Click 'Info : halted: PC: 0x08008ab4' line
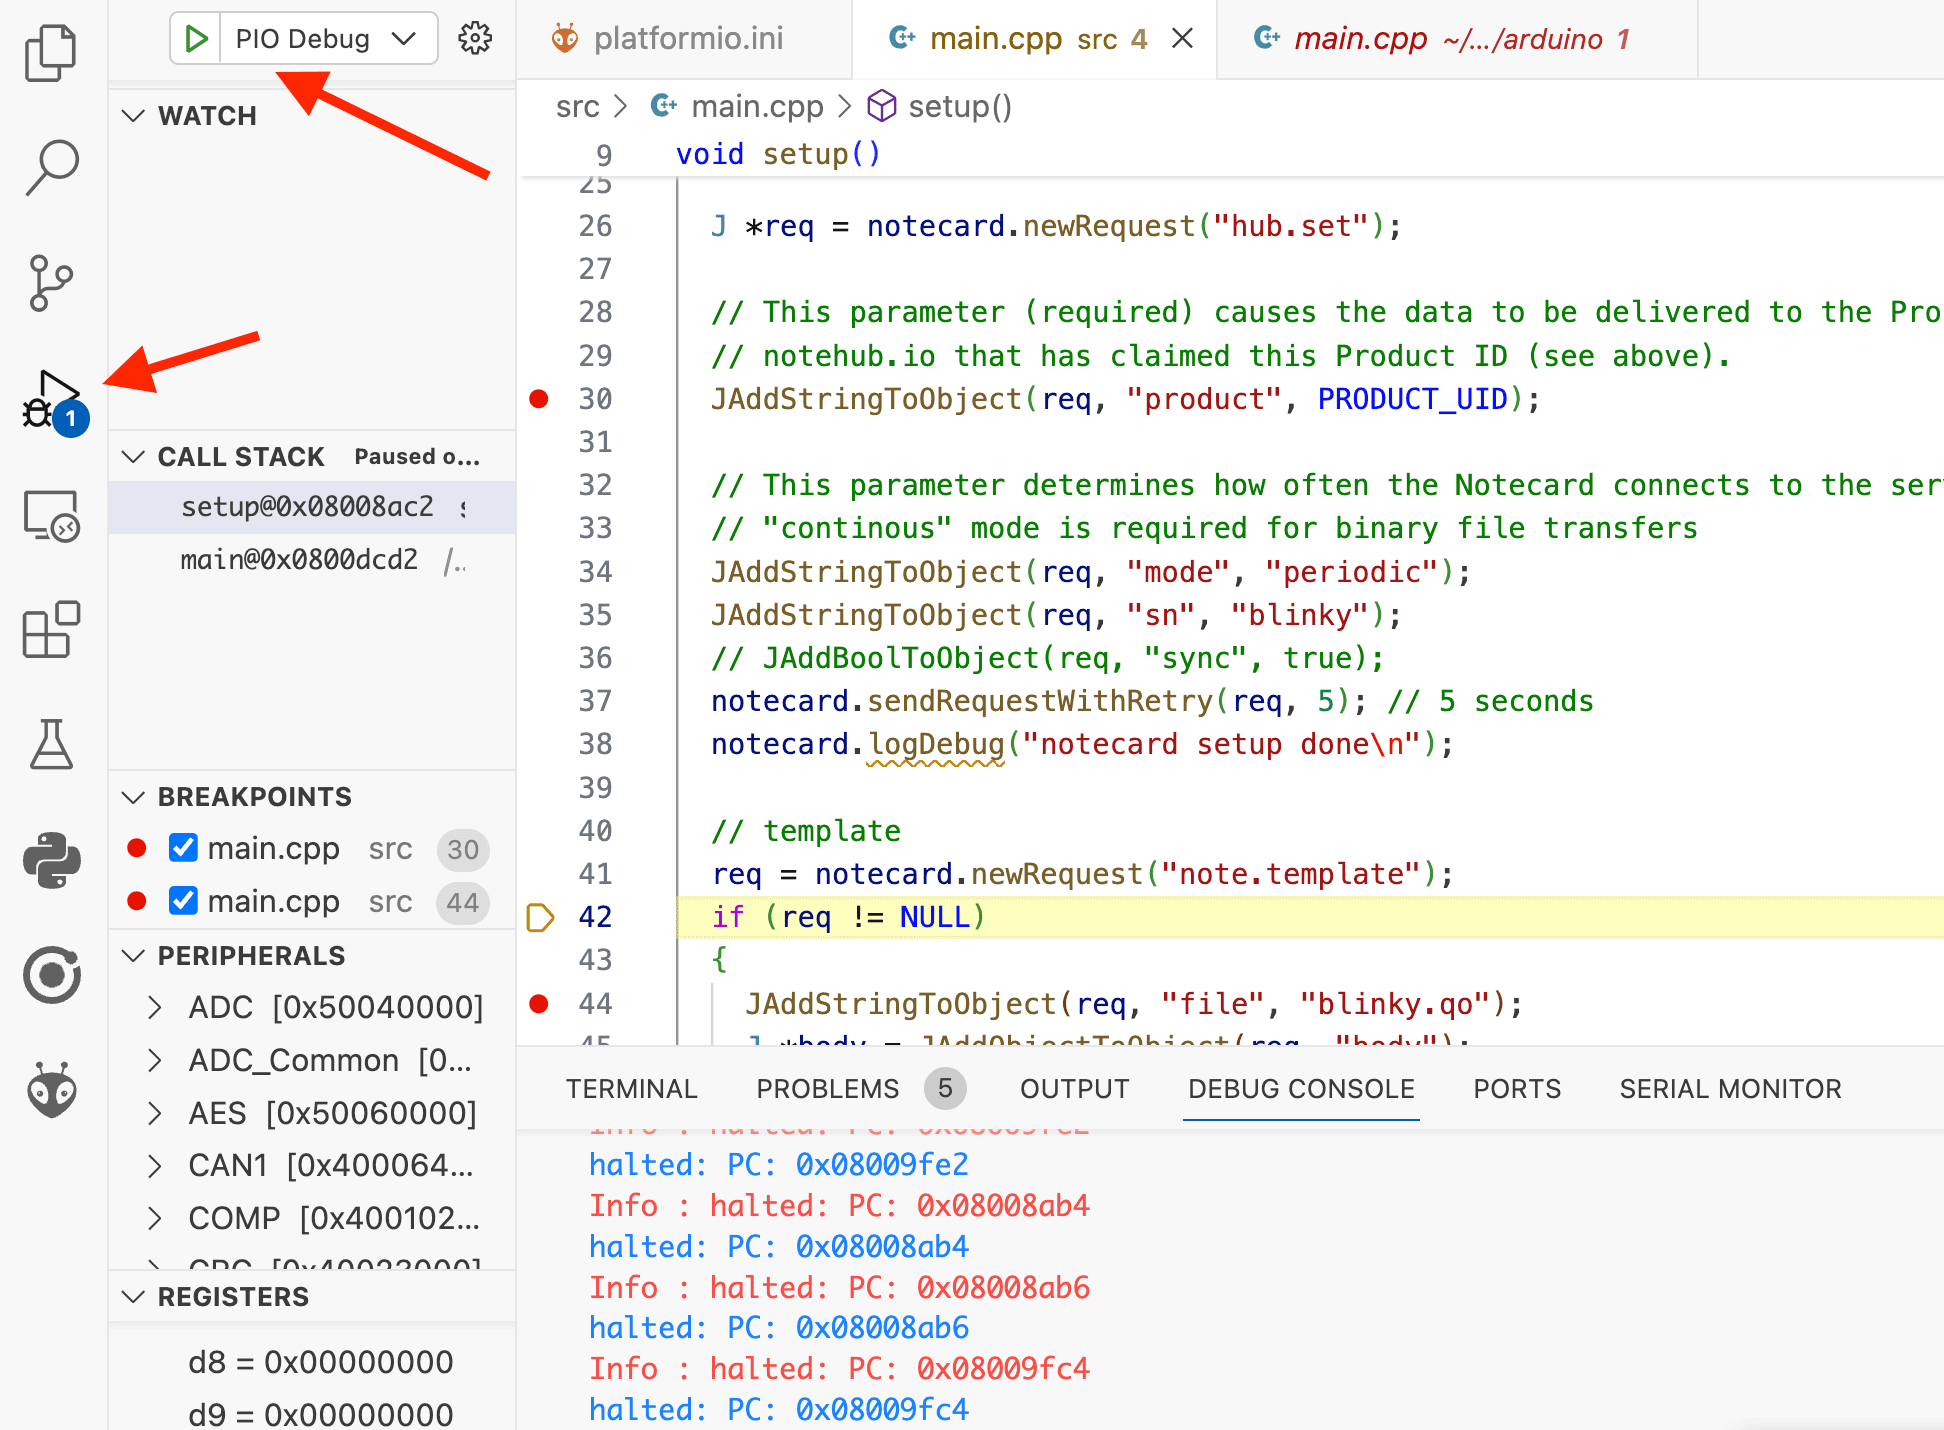Image resolution: width=1944 pixels, height=1430 pixels. 839,1205
